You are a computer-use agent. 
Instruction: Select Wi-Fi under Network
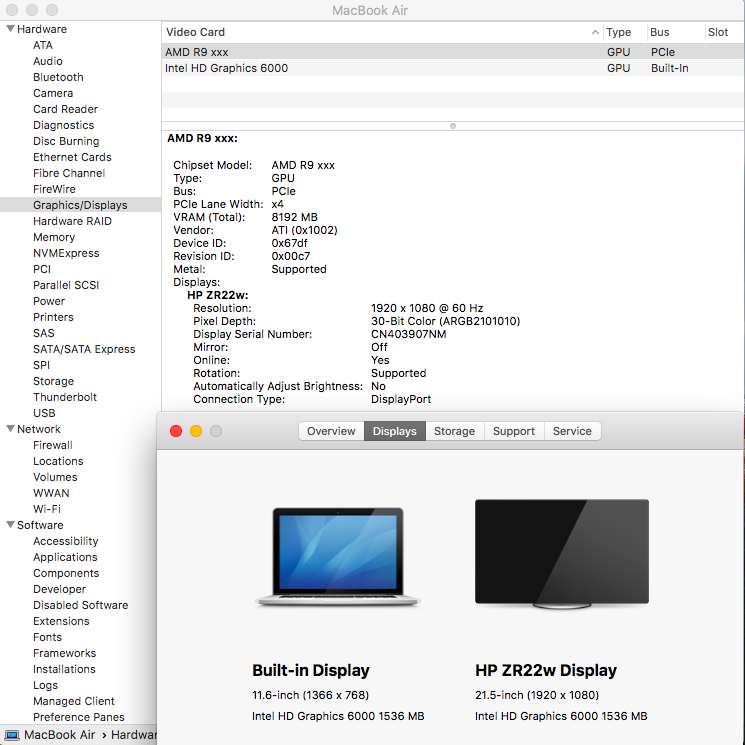(47, 509)
